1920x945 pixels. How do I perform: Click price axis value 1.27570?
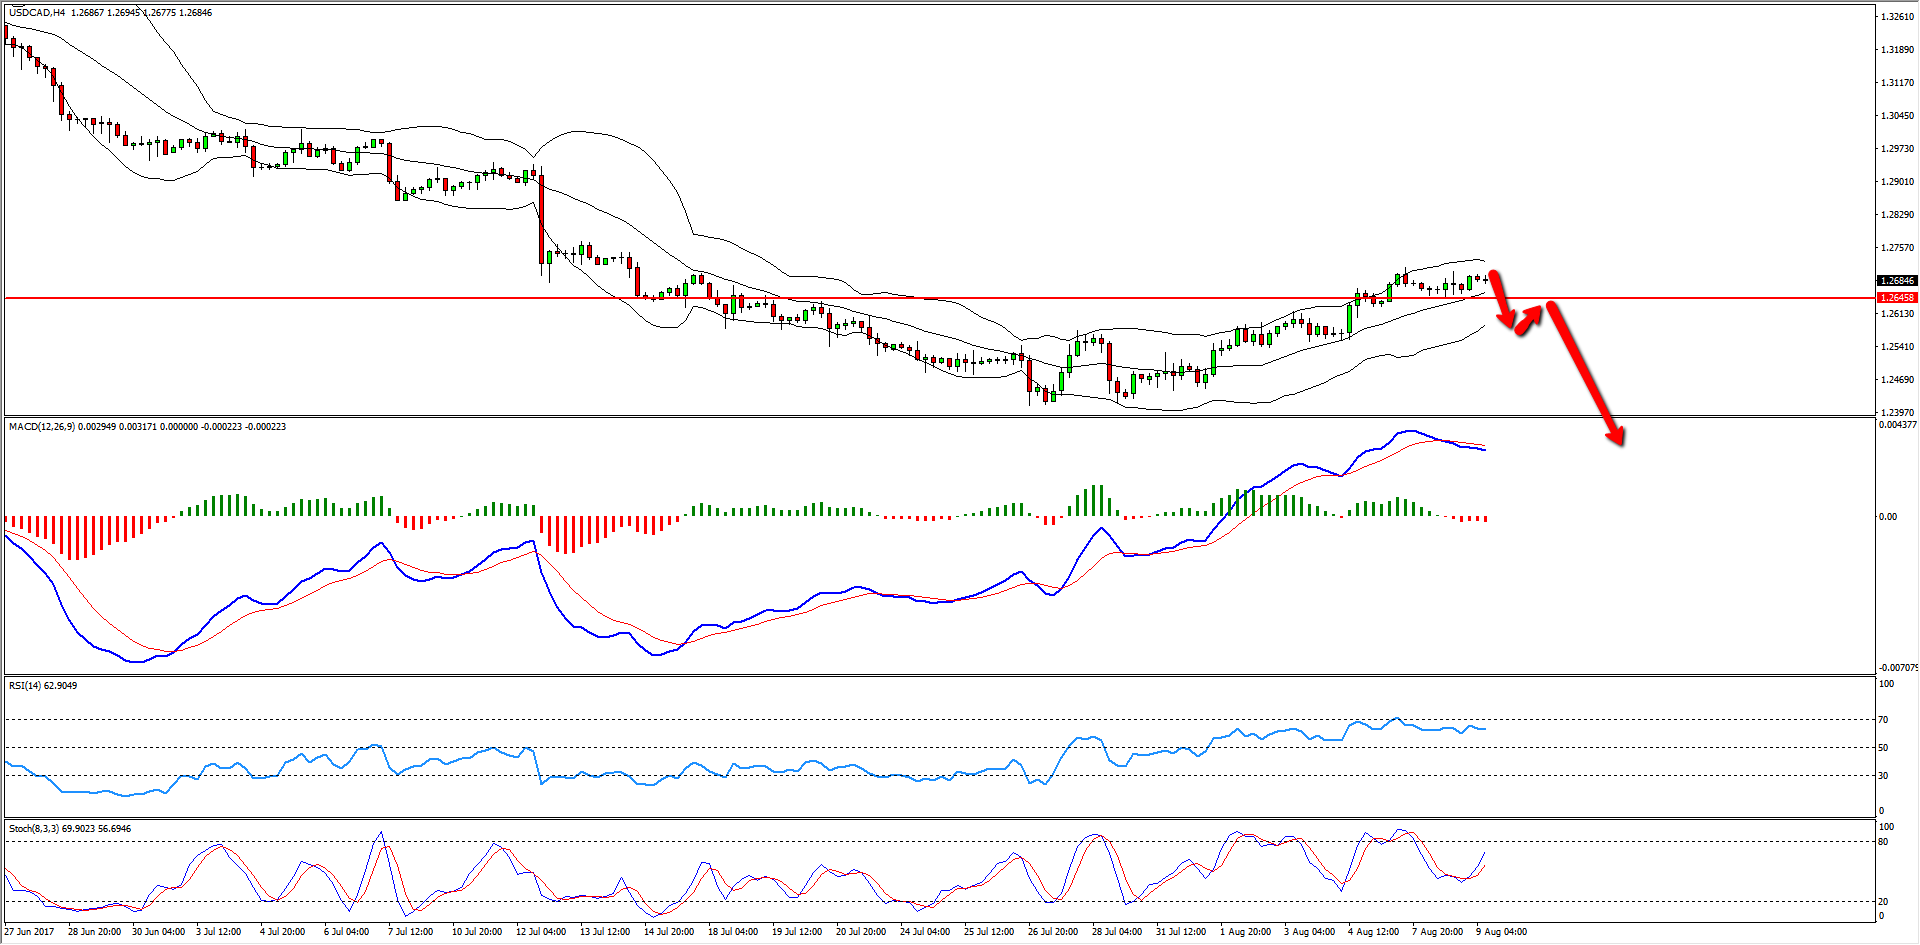coord(1898,248)
